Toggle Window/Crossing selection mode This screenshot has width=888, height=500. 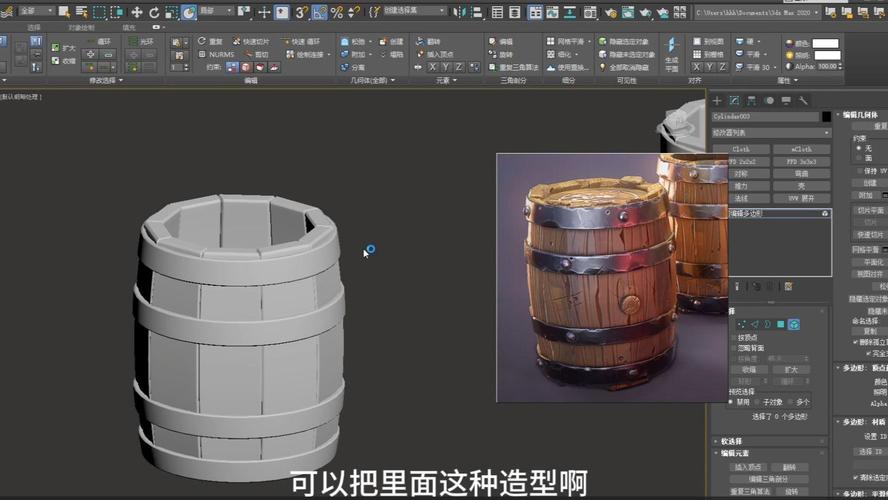(117, 12)
